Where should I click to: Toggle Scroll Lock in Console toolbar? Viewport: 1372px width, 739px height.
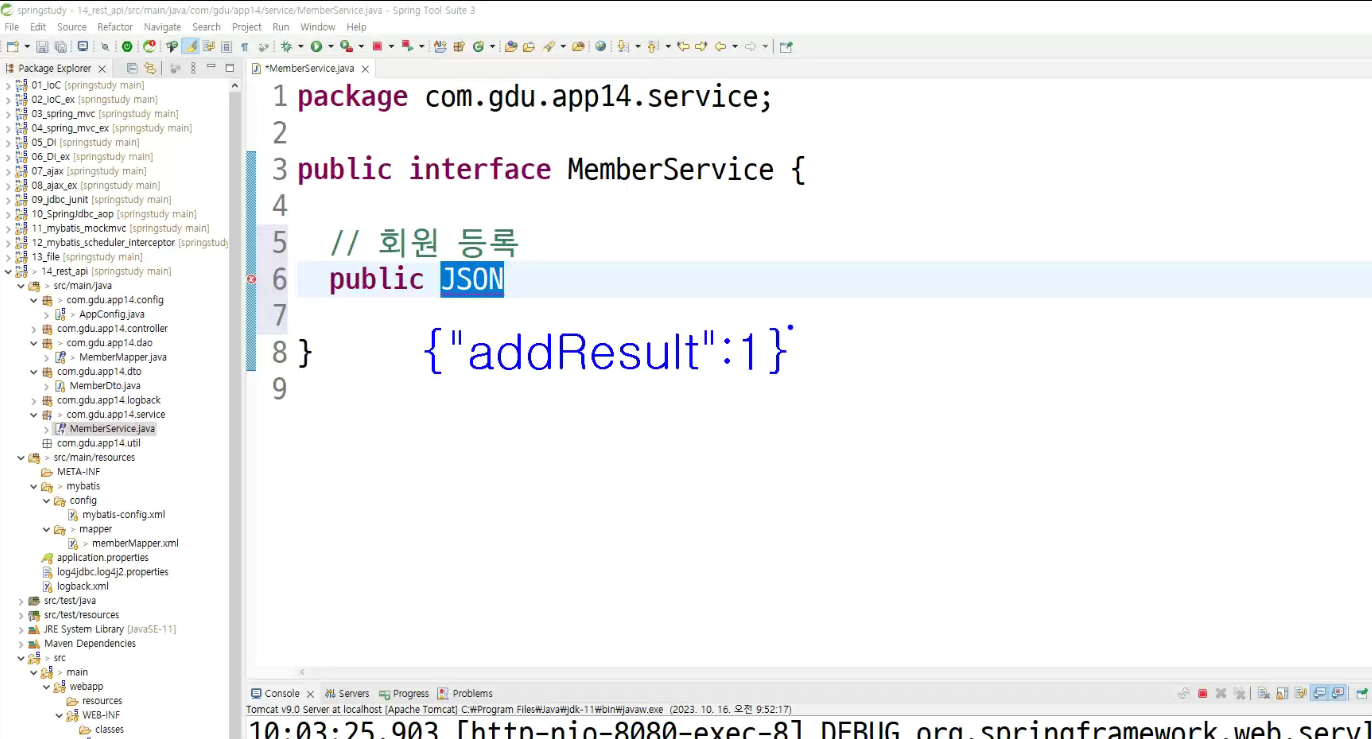point(1281,693)
